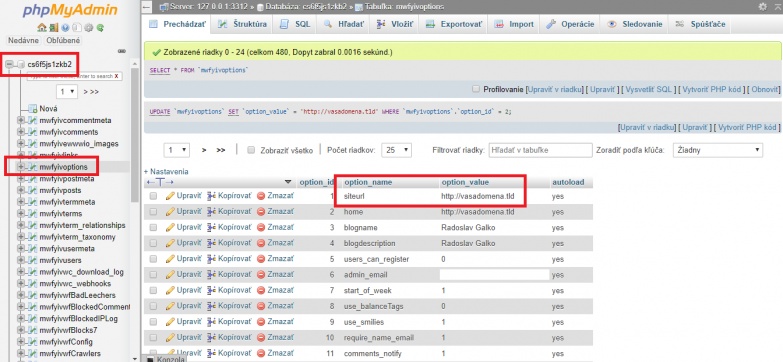Collapse the cs6f5js1zkb2 database tree
This screenshot has height=362, width=783.
click(9, 64)
